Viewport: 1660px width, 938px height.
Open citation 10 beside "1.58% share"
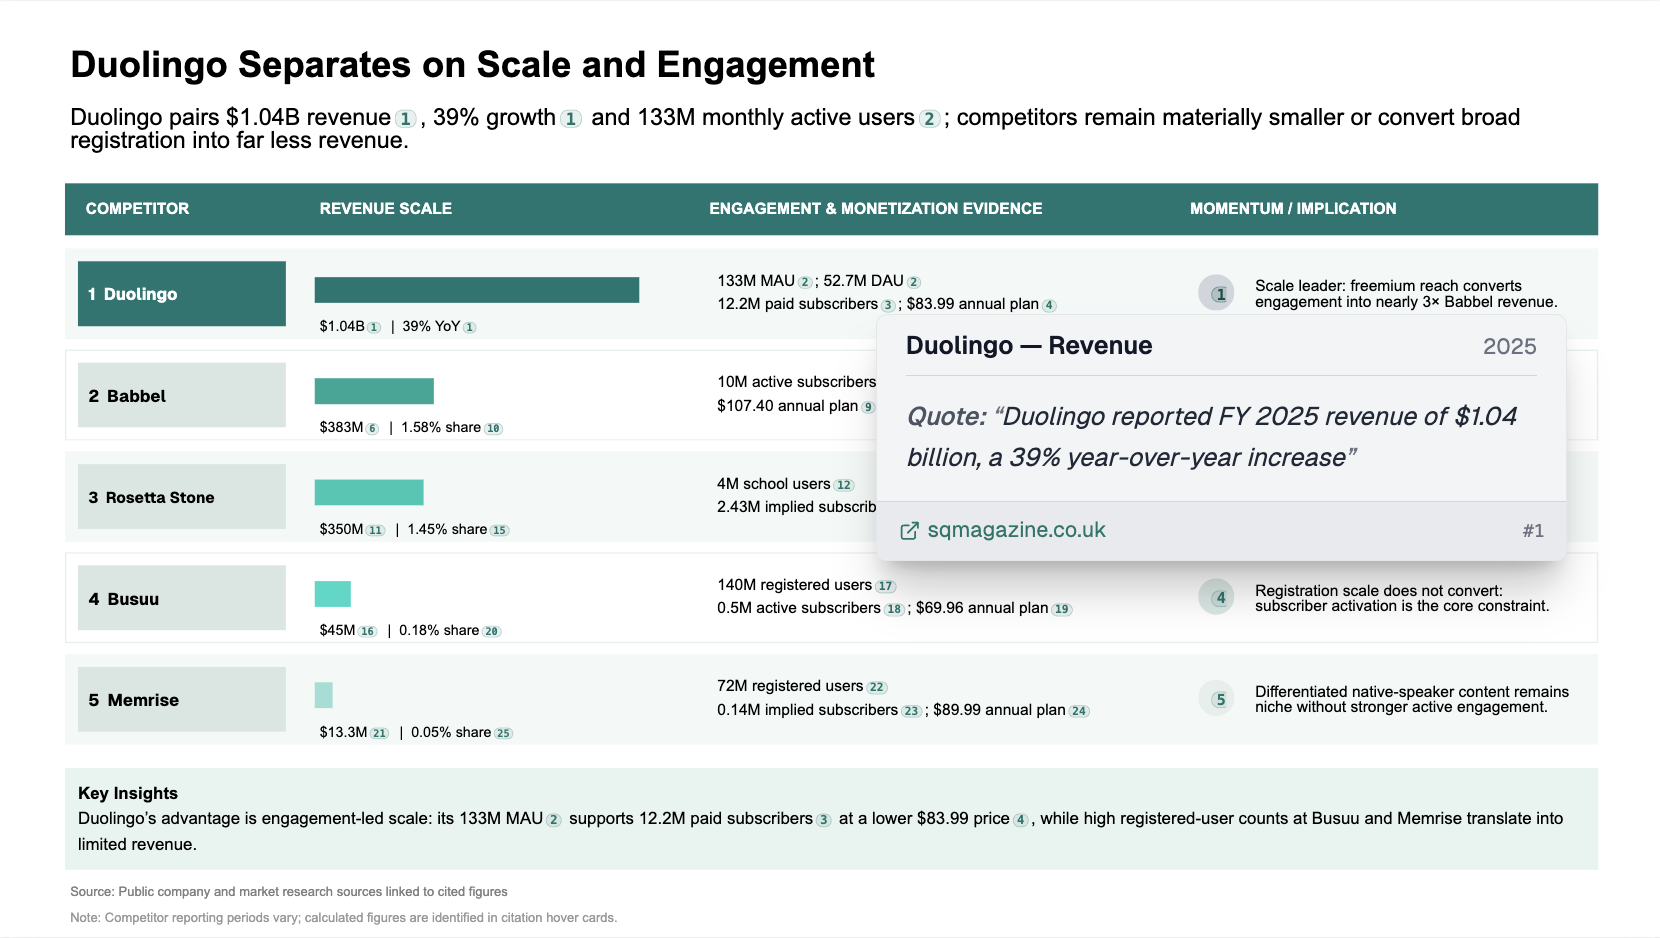[x=493, y=428]
